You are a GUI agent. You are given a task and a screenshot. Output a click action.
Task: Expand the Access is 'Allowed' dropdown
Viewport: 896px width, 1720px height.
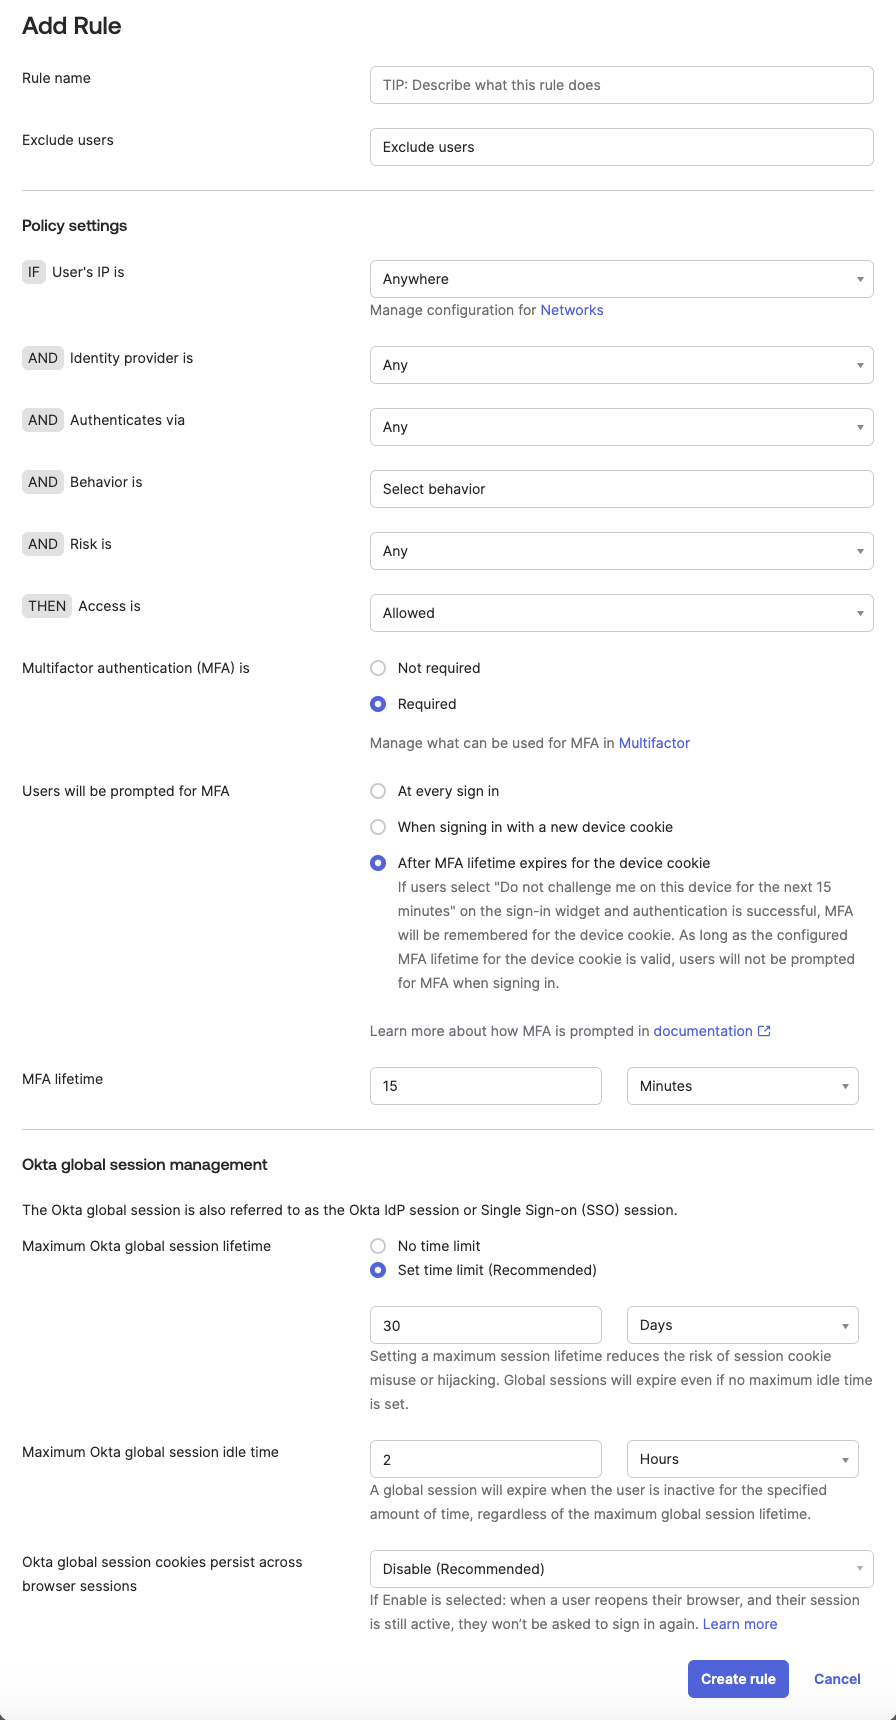(x=621, y=613)
